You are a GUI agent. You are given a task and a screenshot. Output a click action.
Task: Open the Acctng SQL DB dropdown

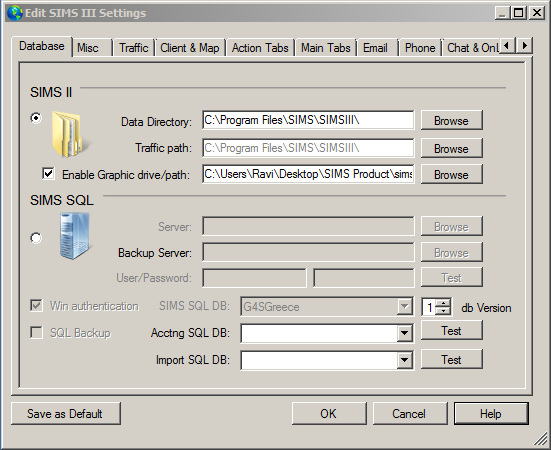(404, 333)
